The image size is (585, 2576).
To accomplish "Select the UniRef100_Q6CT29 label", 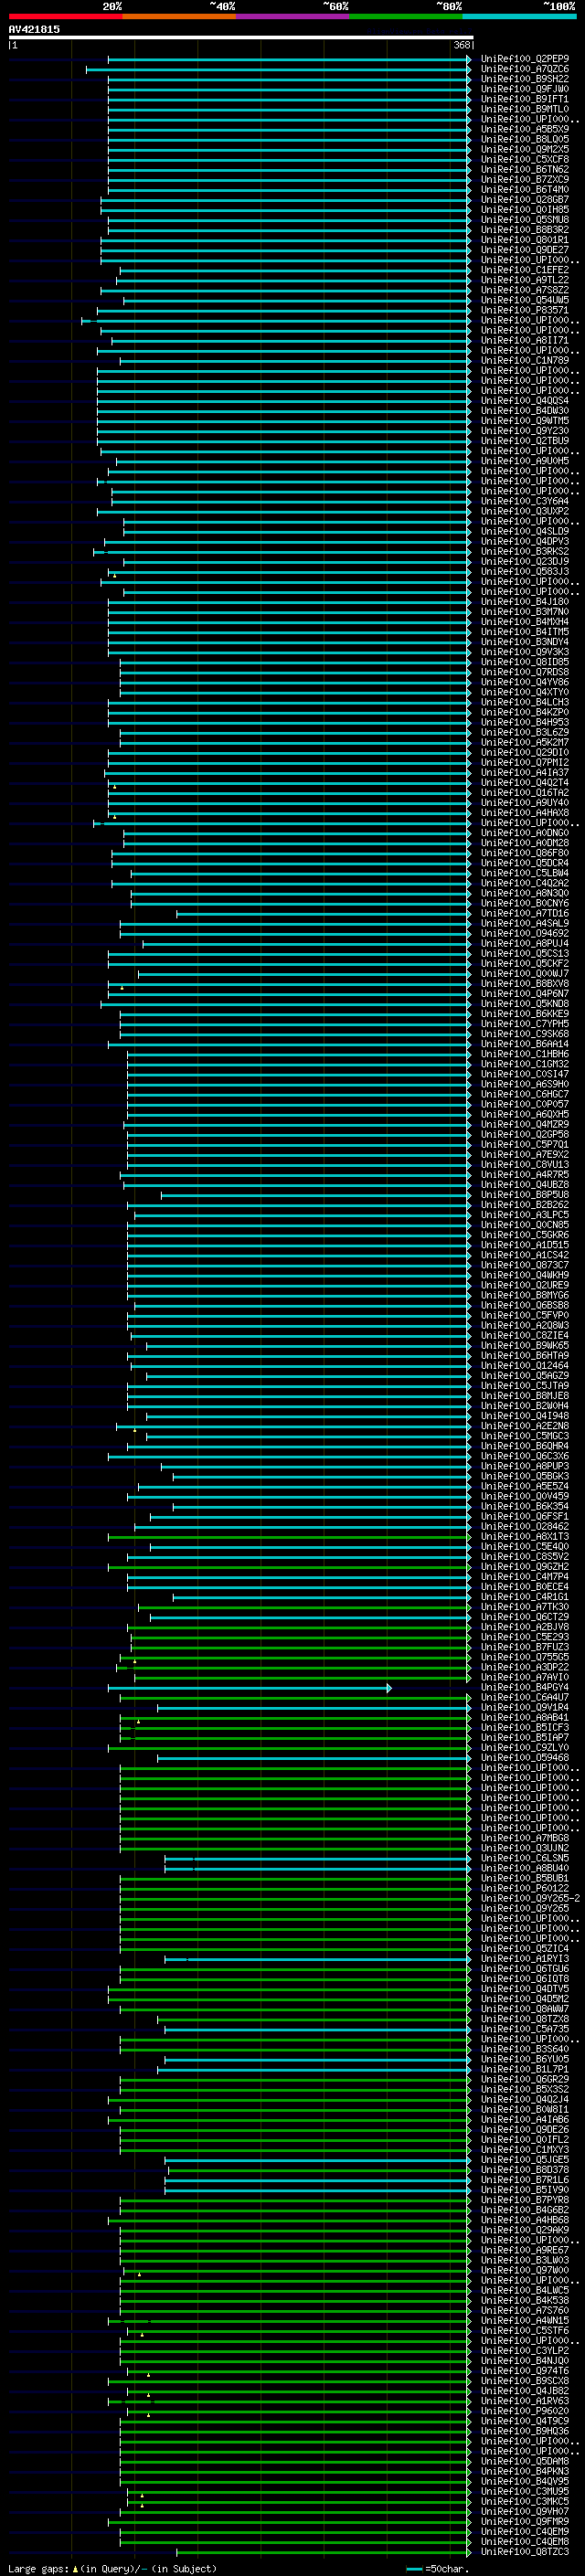I will tap(525, 1617).
